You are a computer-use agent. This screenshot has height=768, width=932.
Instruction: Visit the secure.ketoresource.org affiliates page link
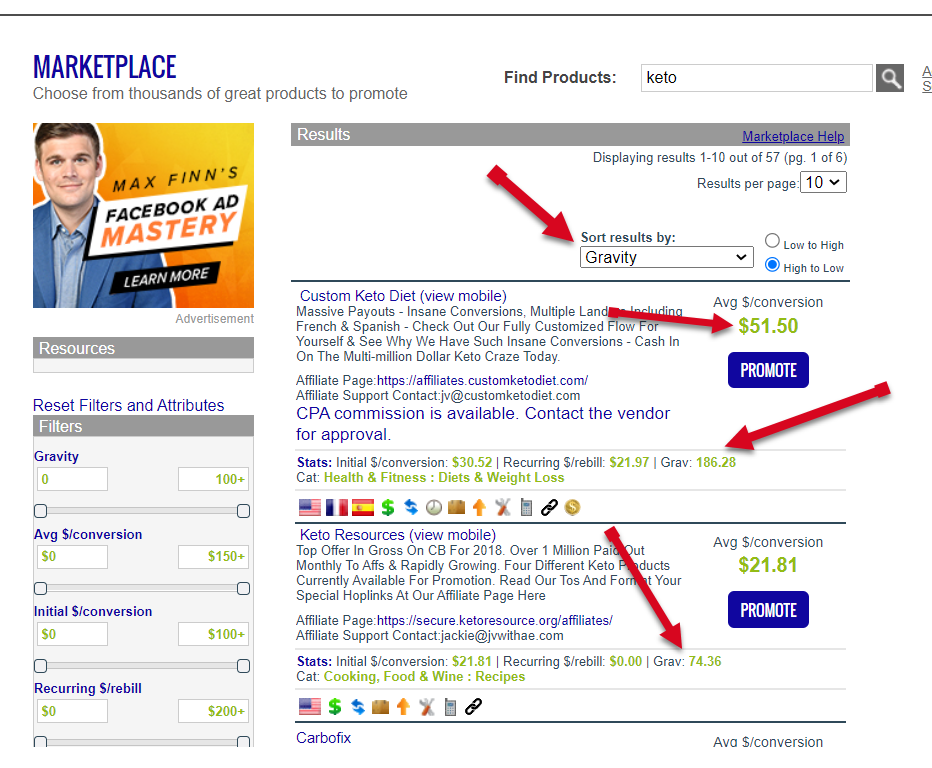tap(495, 620)
